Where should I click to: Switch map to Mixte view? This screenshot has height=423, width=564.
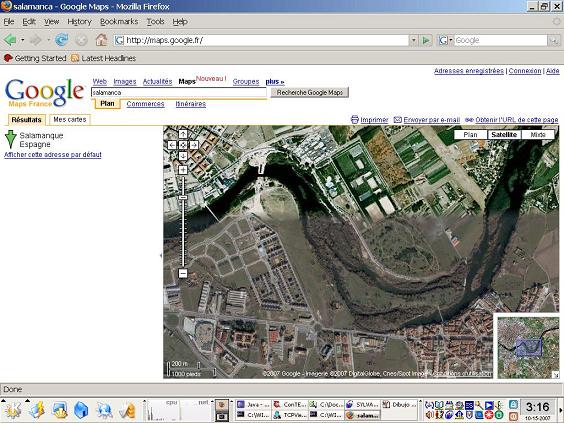click(538, 135)
